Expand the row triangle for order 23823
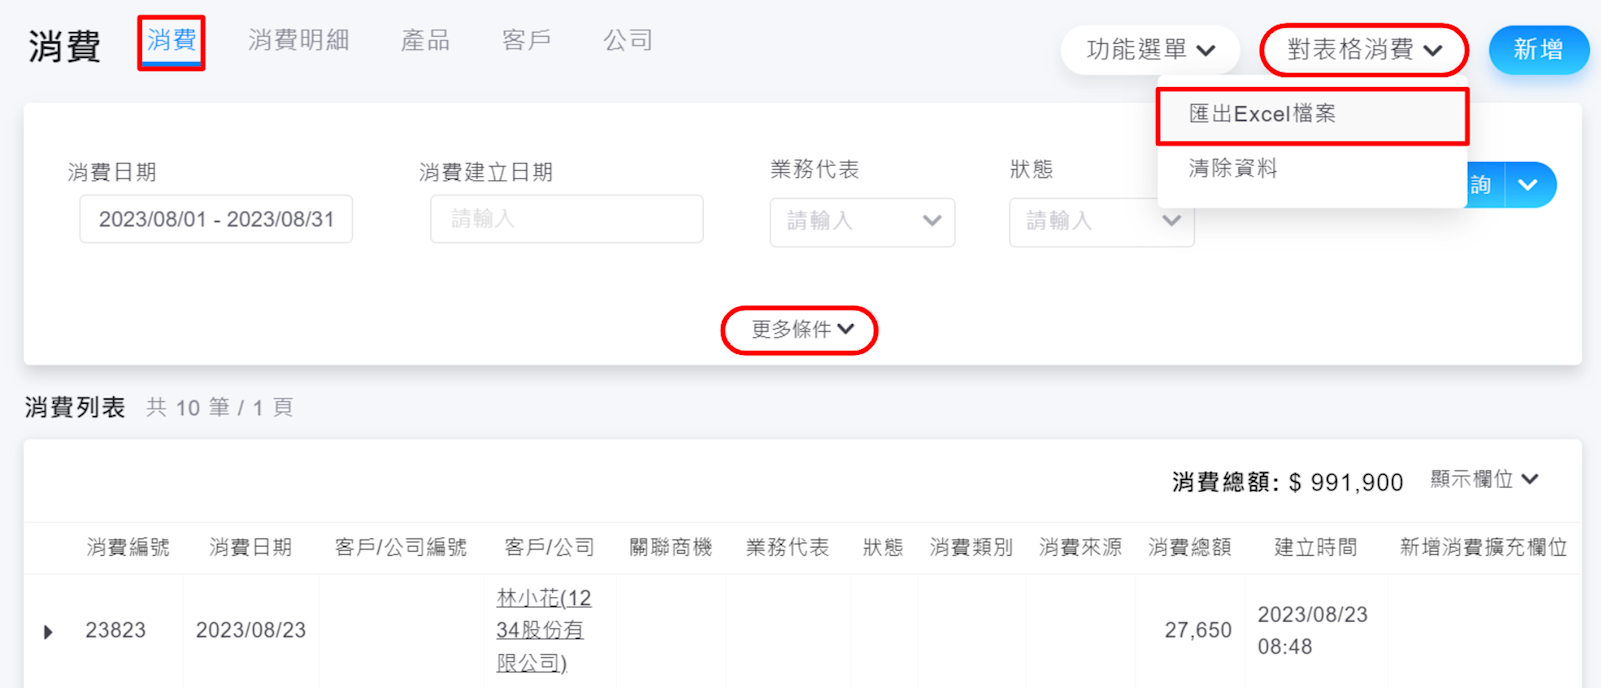Viewport: 1601px width, 688px height. tap(48, 632)
